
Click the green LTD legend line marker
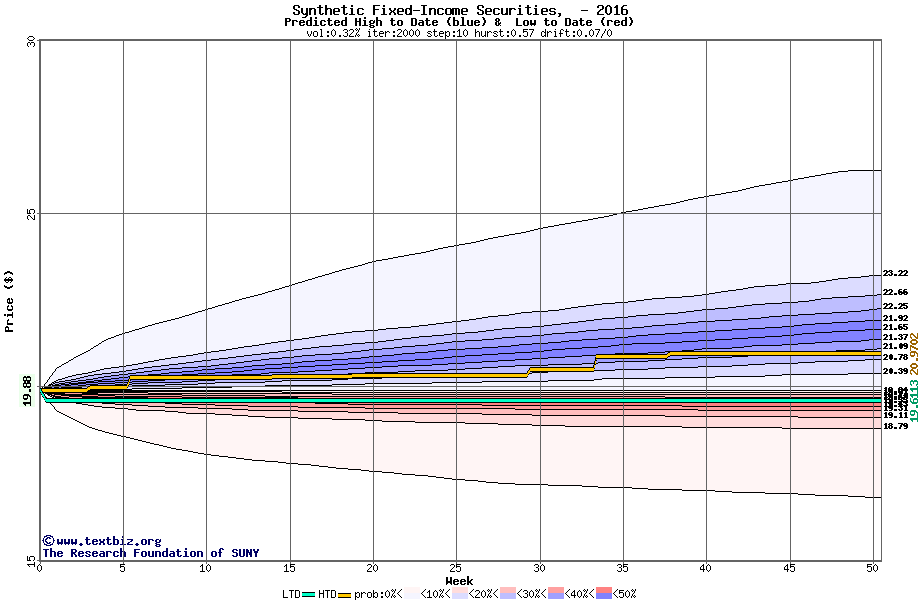pos(308,594)
